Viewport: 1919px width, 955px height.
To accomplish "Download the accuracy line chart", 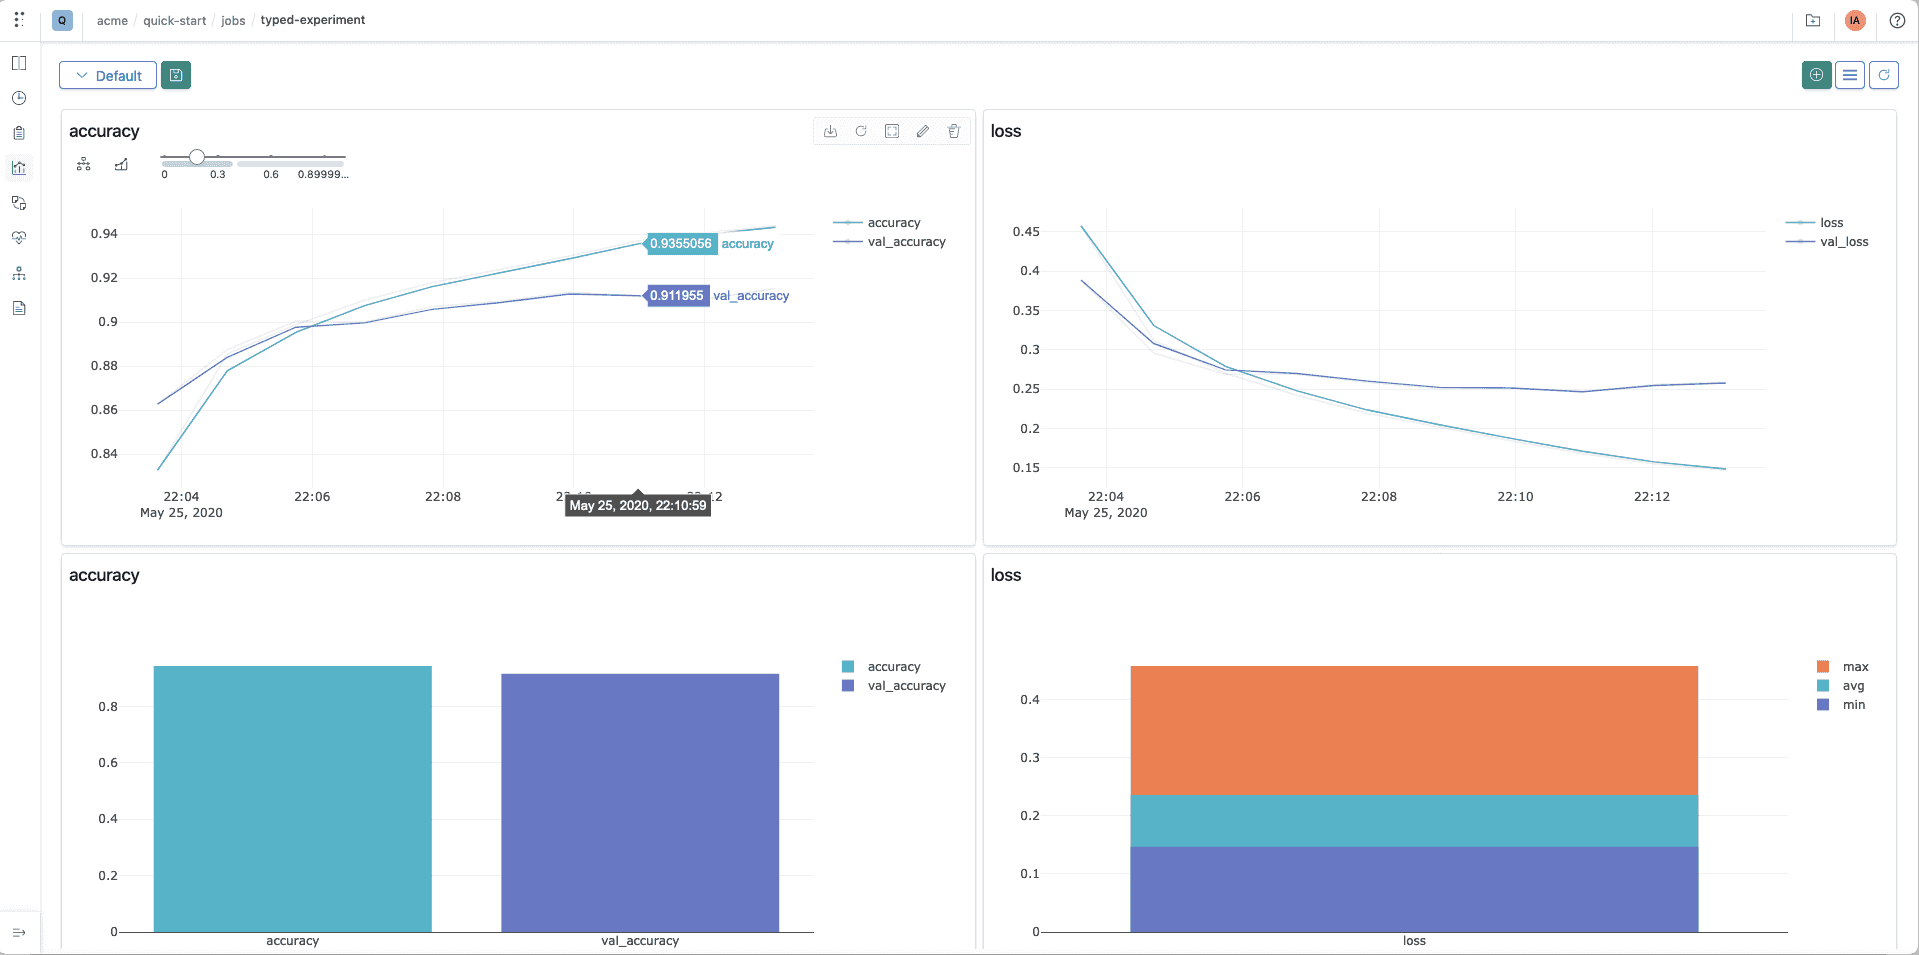I will 830,131.
